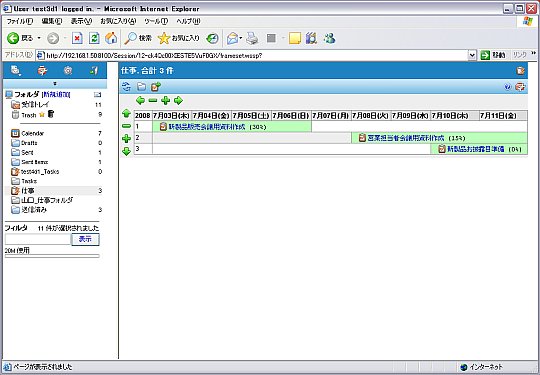Click the gear settings icon in sidebar header
The width and height of the screenshot is (540, 375).
coord(68,71)
